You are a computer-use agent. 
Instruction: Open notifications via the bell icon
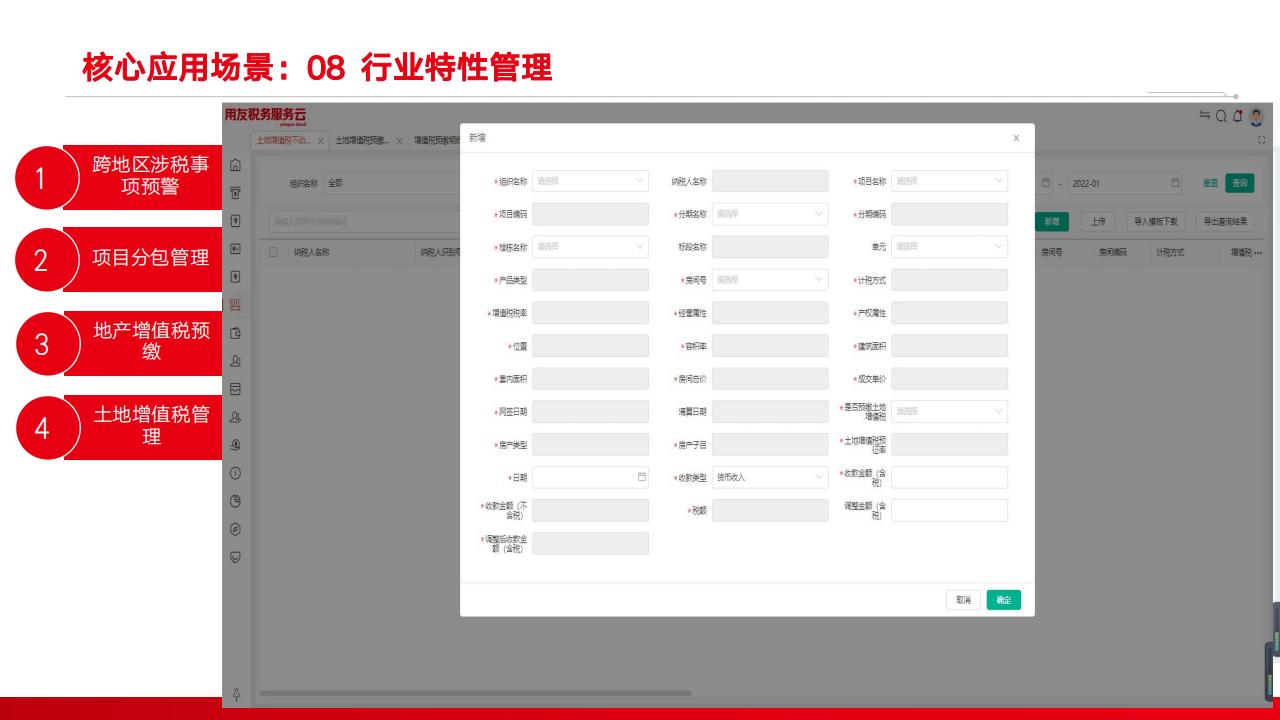coord(1238,115)
